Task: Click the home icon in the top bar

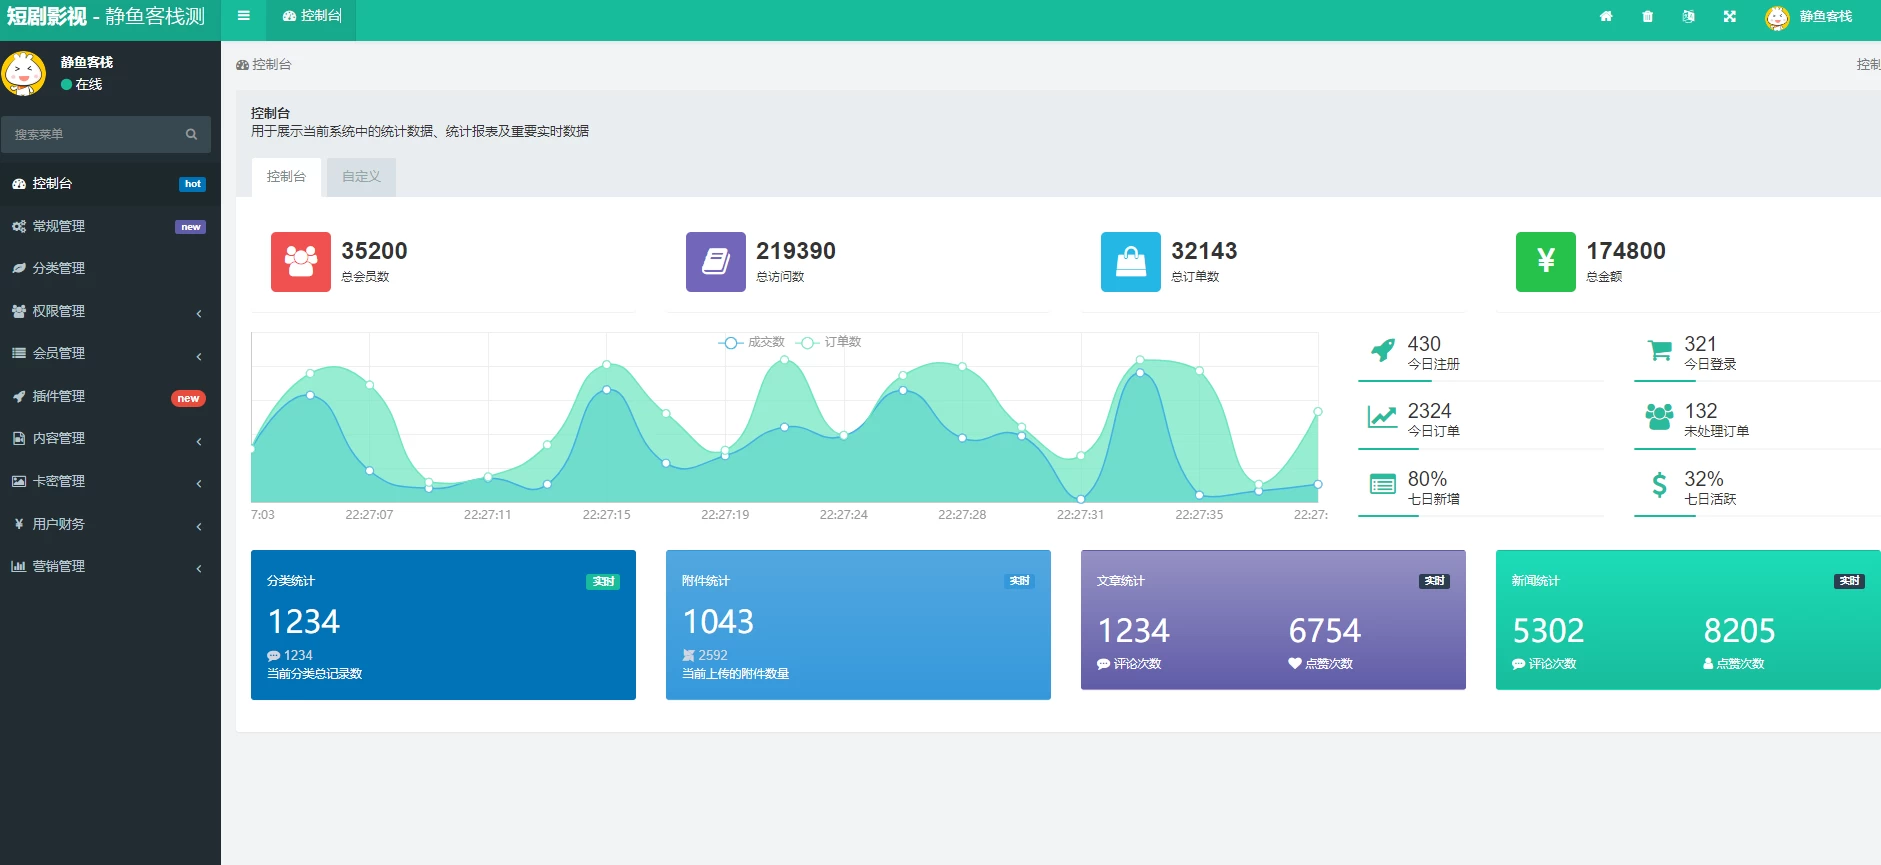Action: [x=1606, y=16]
